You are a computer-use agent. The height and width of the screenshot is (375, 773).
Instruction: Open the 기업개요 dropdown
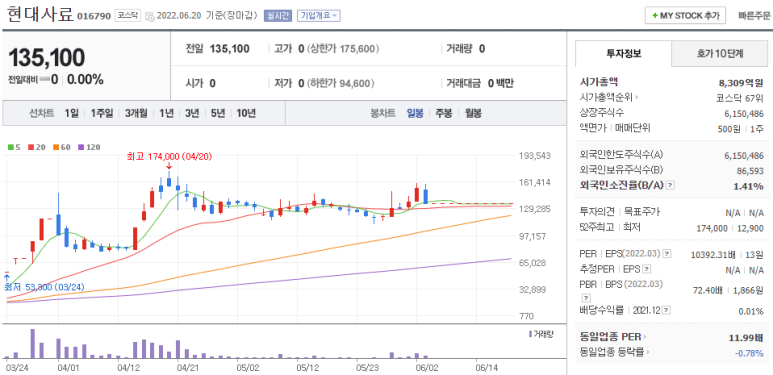click(318, 16)
